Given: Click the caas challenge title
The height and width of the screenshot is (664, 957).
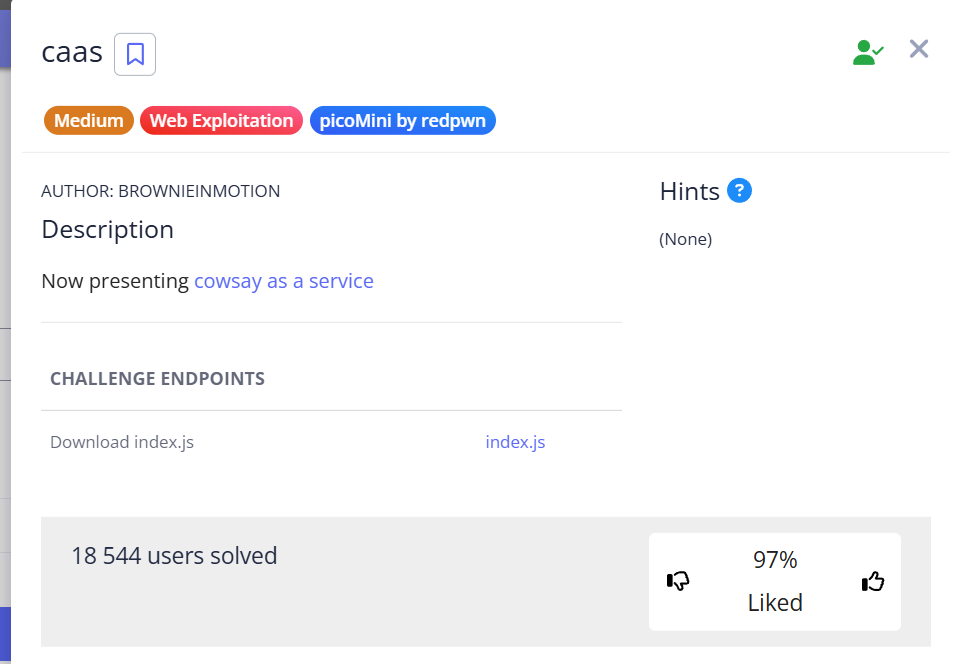Looking at the screenshot, I should 72,52.
